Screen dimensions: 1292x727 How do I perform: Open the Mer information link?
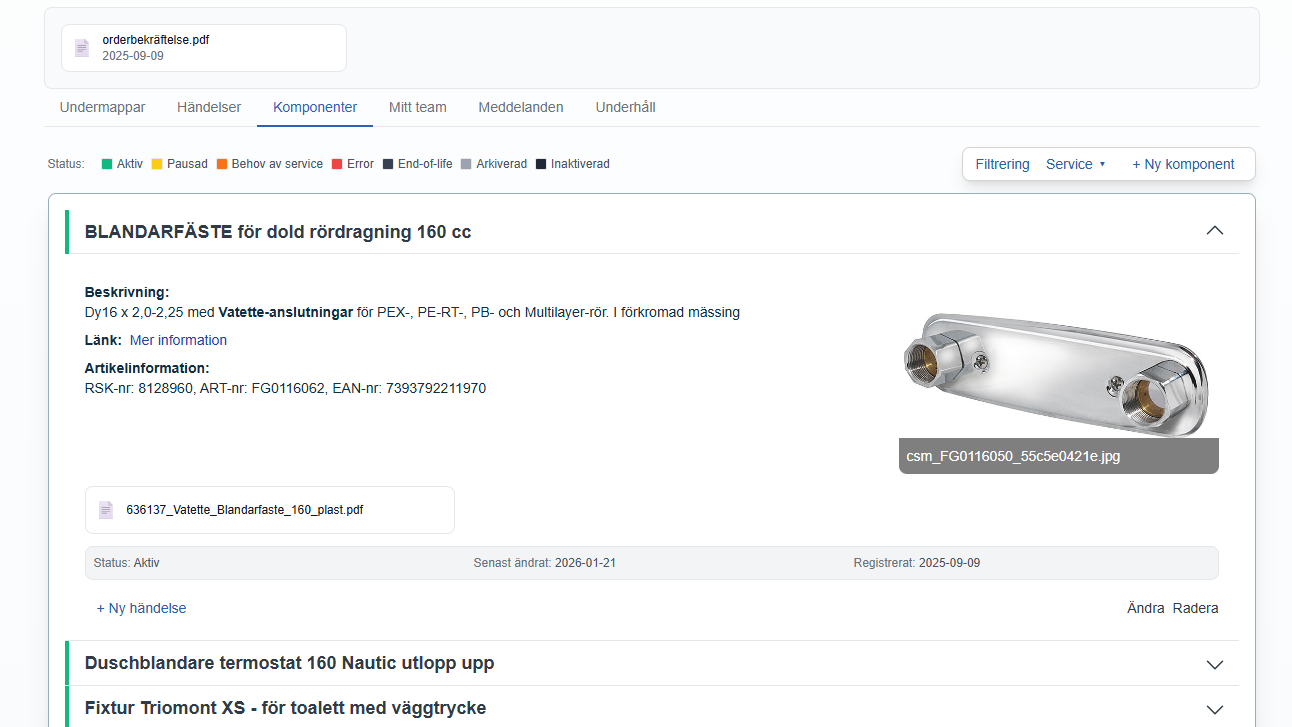click(178, 340)
